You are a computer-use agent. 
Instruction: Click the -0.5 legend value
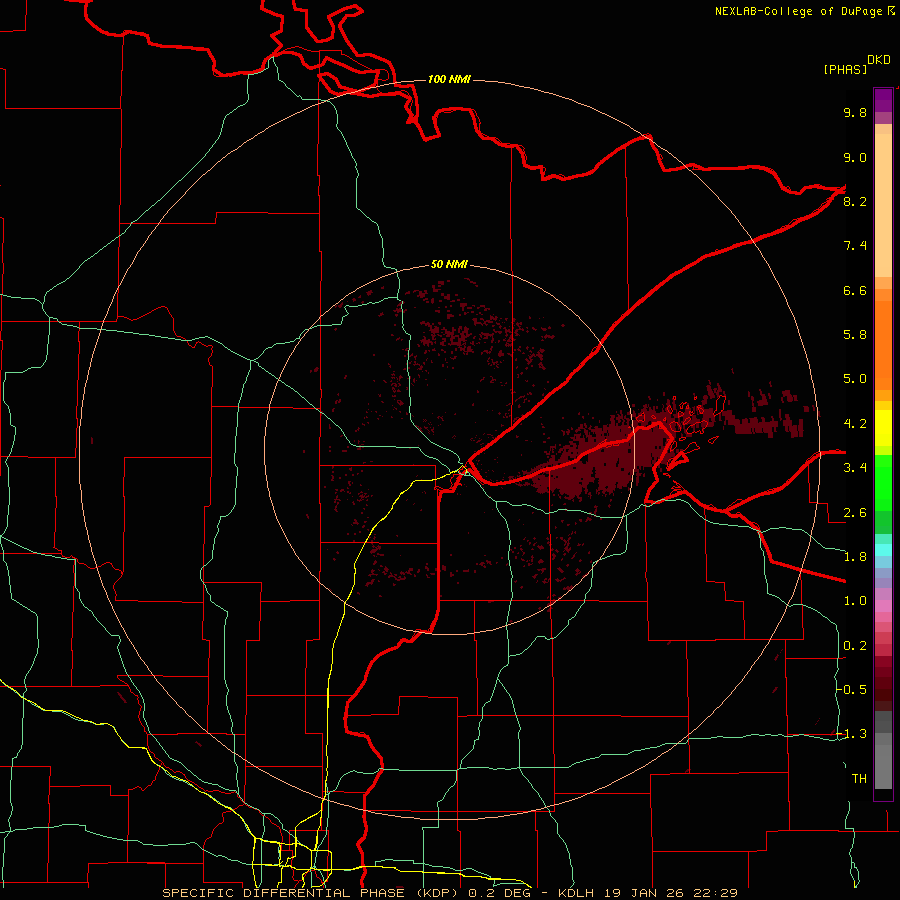point(852,690)
